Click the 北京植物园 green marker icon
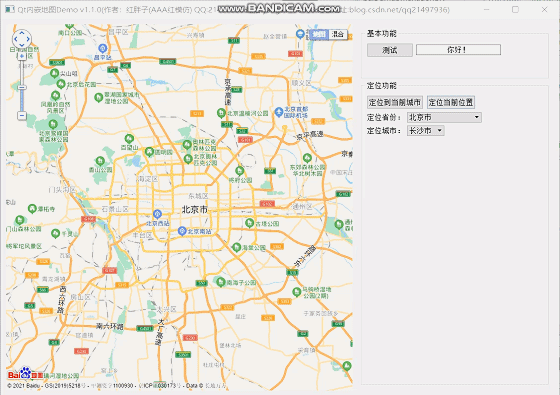560x395 pixels. 61,84
